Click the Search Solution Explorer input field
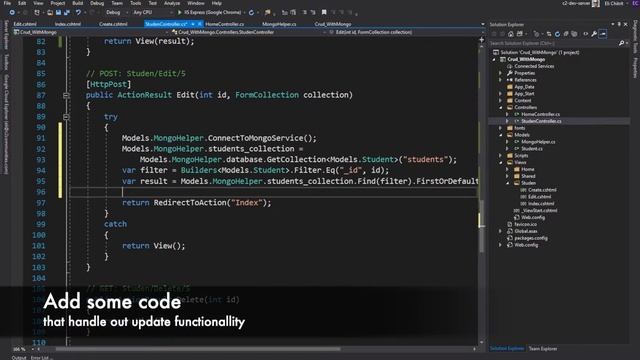Screen dimensions: 640x360 [553, 43]
